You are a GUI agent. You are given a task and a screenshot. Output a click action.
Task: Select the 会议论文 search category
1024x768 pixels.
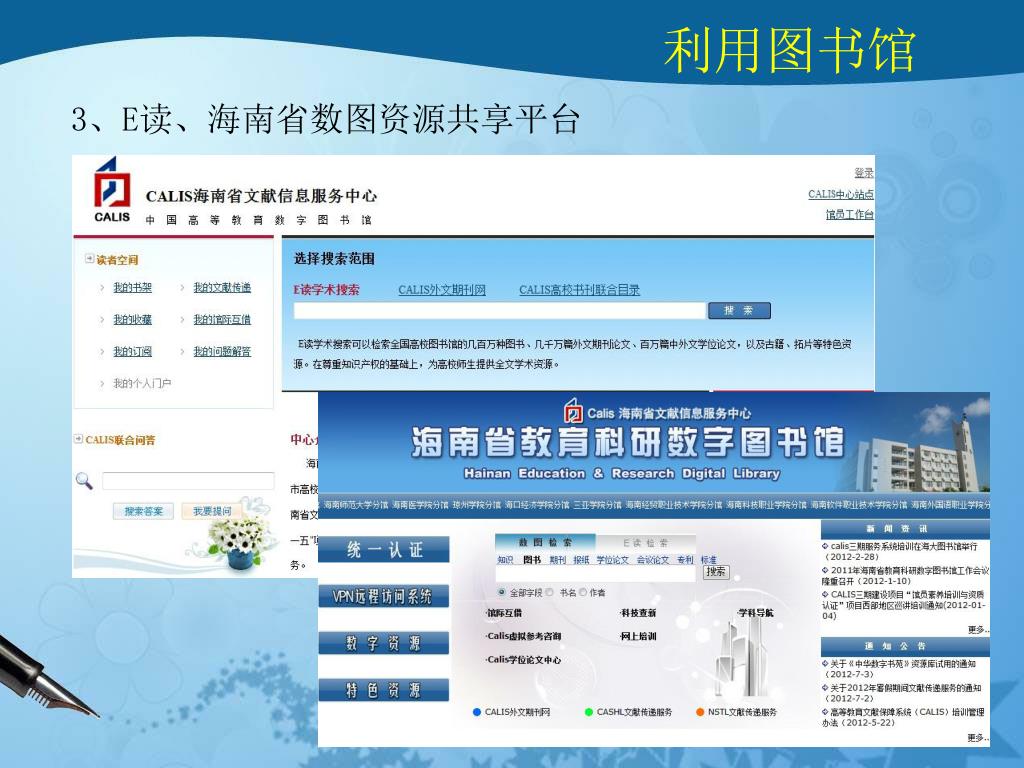point(652,560)
